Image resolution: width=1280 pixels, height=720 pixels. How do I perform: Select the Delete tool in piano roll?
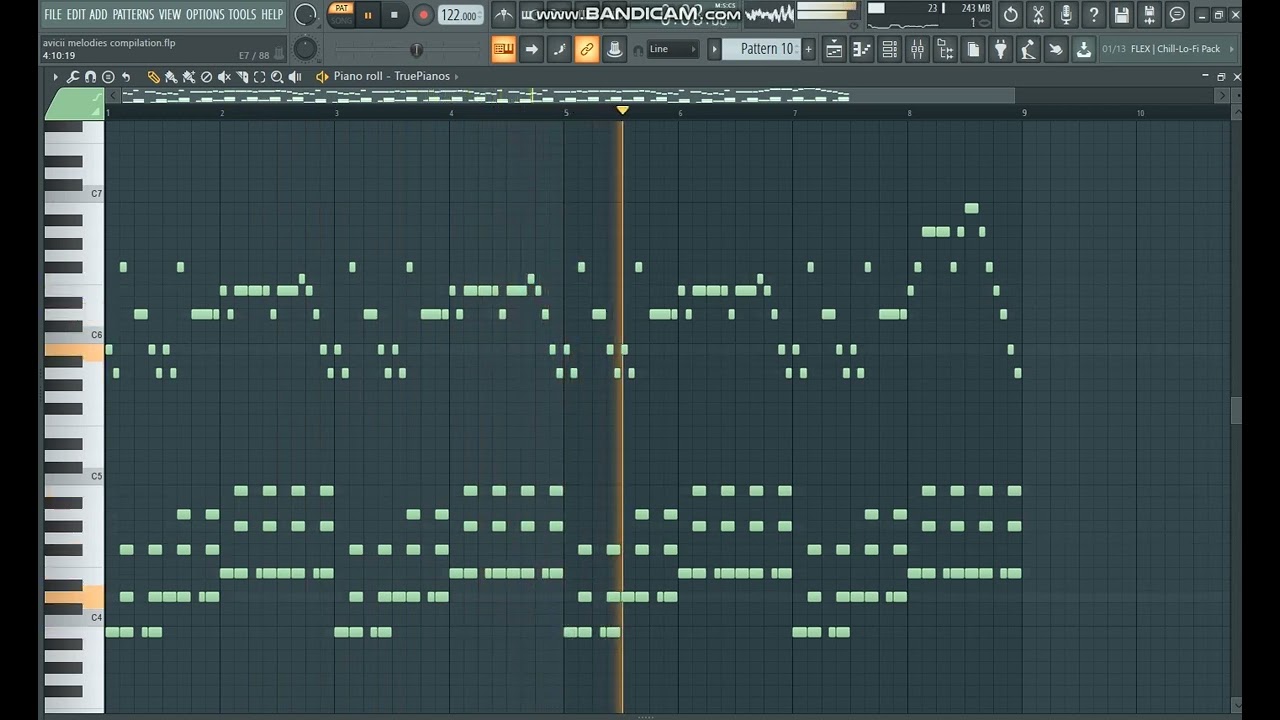(x=206, y=77)
